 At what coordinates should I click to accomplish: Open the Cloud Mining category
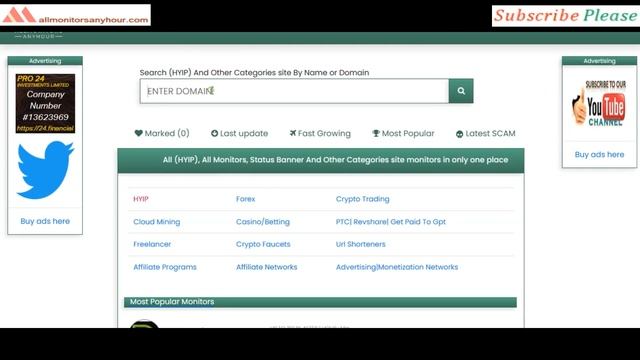[x=156, y=222]
